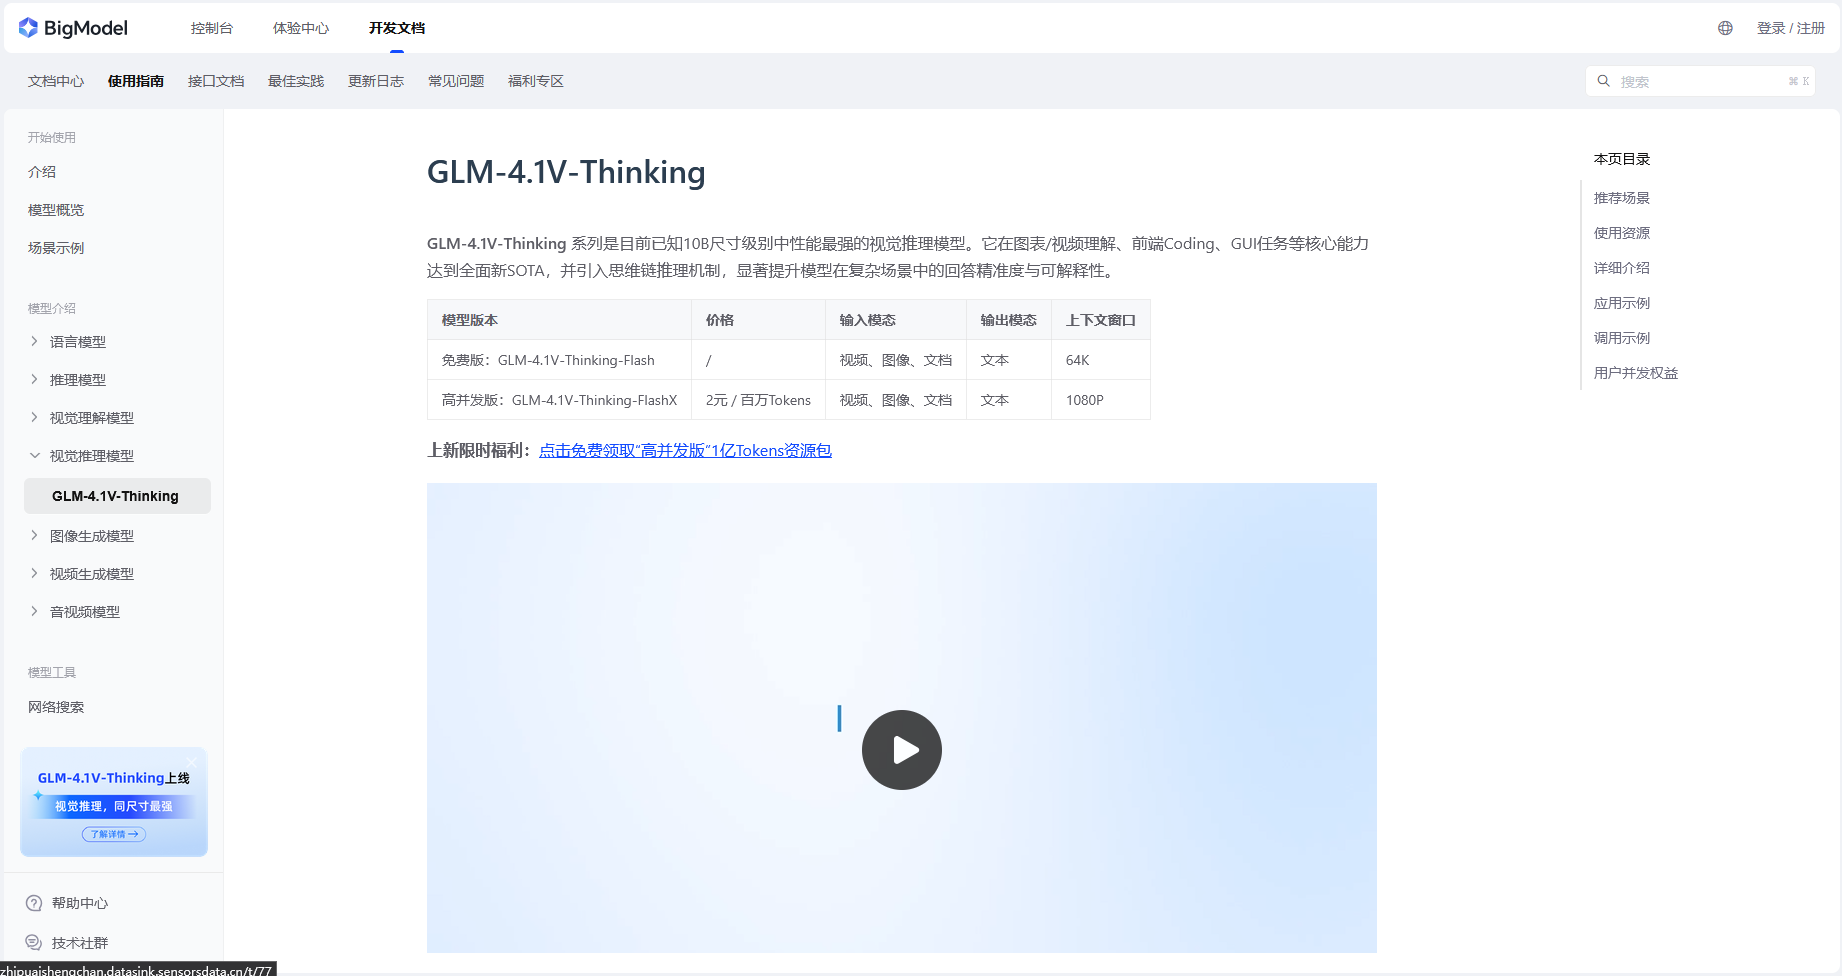Click 了解详情 button in promo banner
Screen dimensions: 1842x976
point(114,834)
